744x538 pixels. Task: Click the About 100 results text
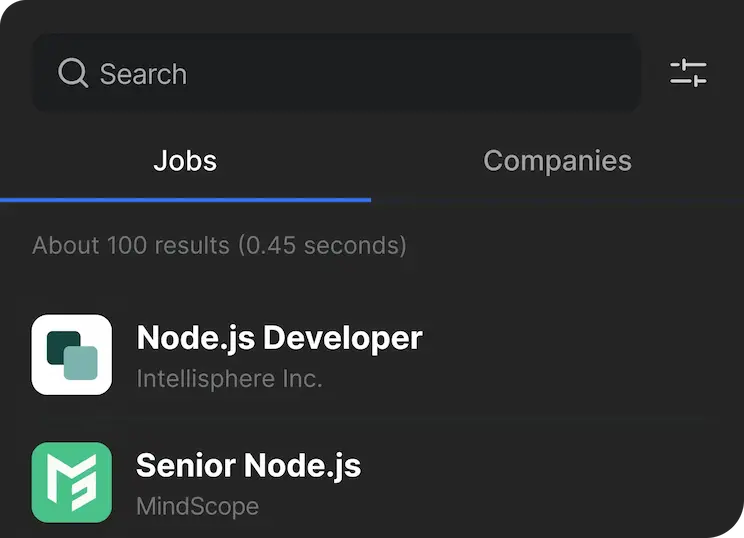click(x=130, y=245)
